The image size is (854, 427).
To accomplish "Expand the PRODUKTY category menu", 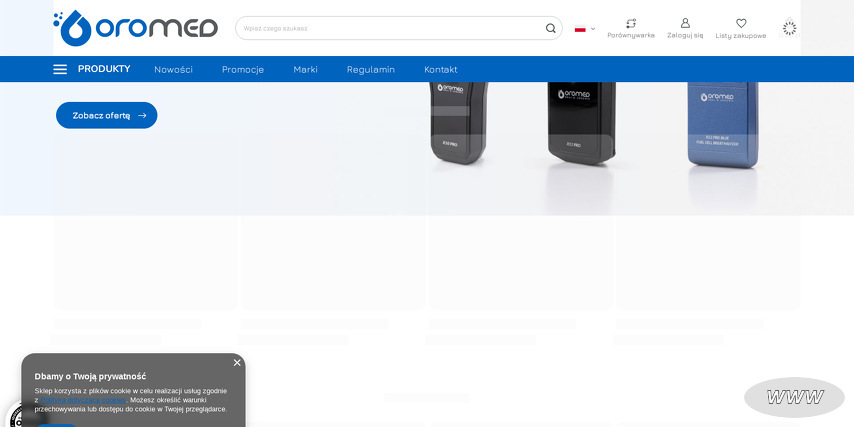I will click(x=104, y=69).
